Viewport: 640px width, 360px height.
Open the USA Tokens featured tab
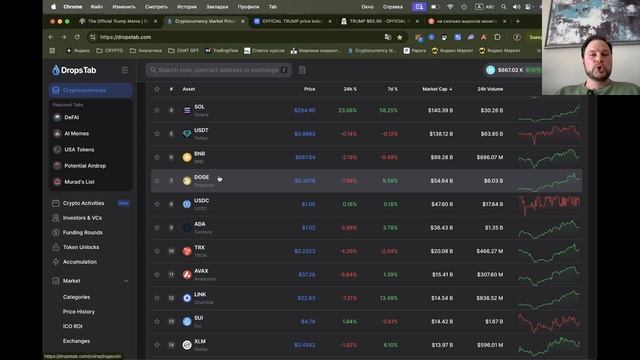point(79,149)
